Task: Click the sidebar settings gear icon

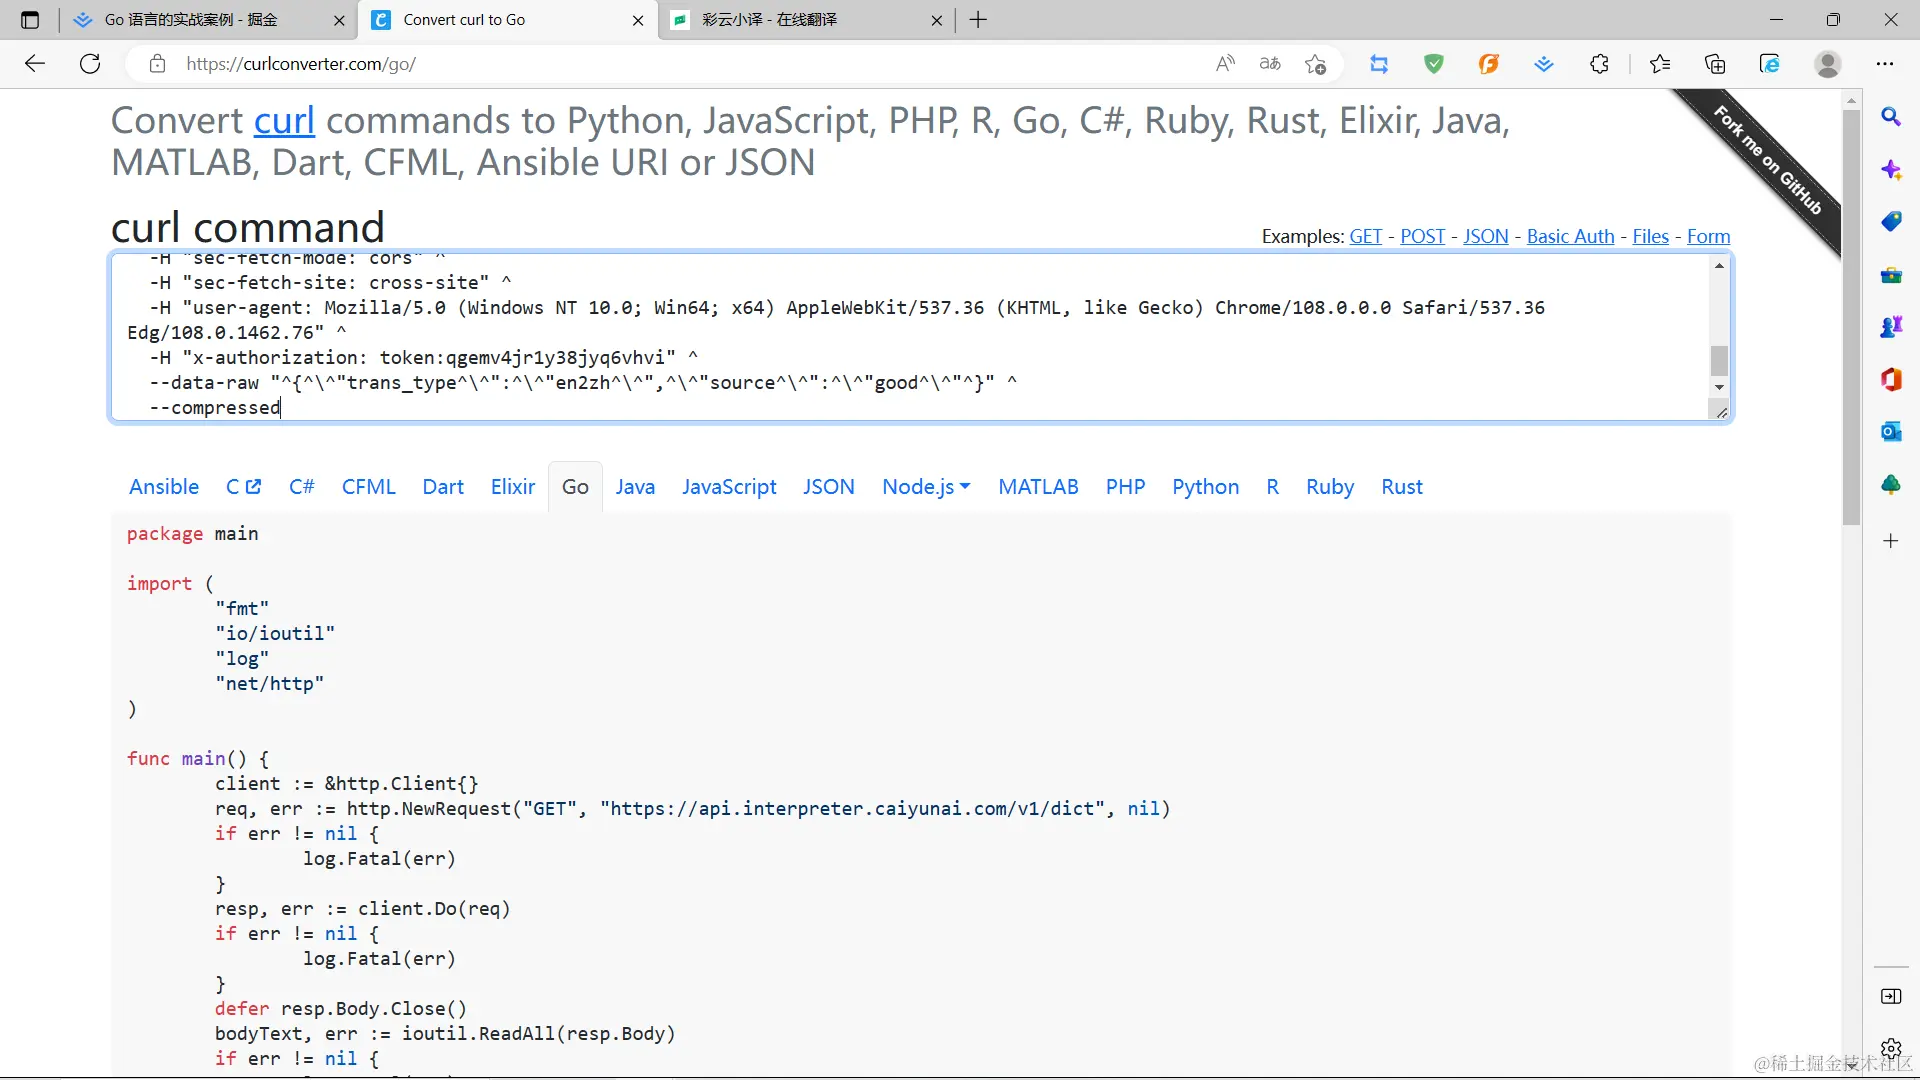Action: (1891, 1048)
